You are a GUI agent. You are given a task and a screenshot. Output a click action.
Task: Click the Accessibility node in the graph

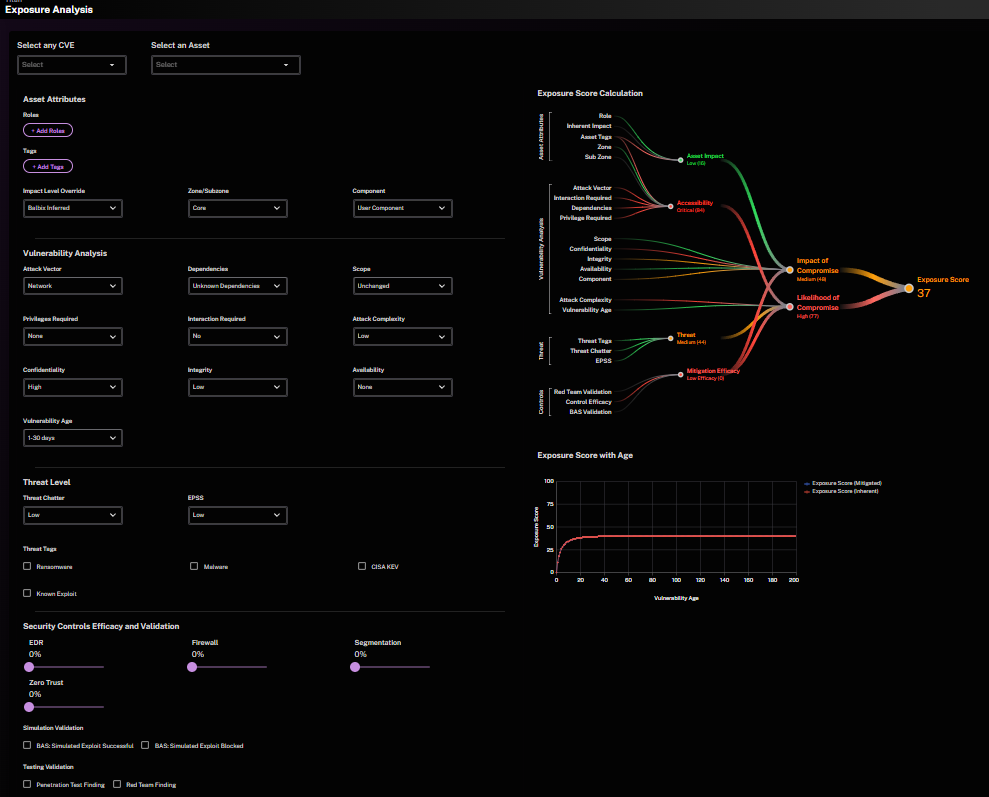[x=670, y=206]
